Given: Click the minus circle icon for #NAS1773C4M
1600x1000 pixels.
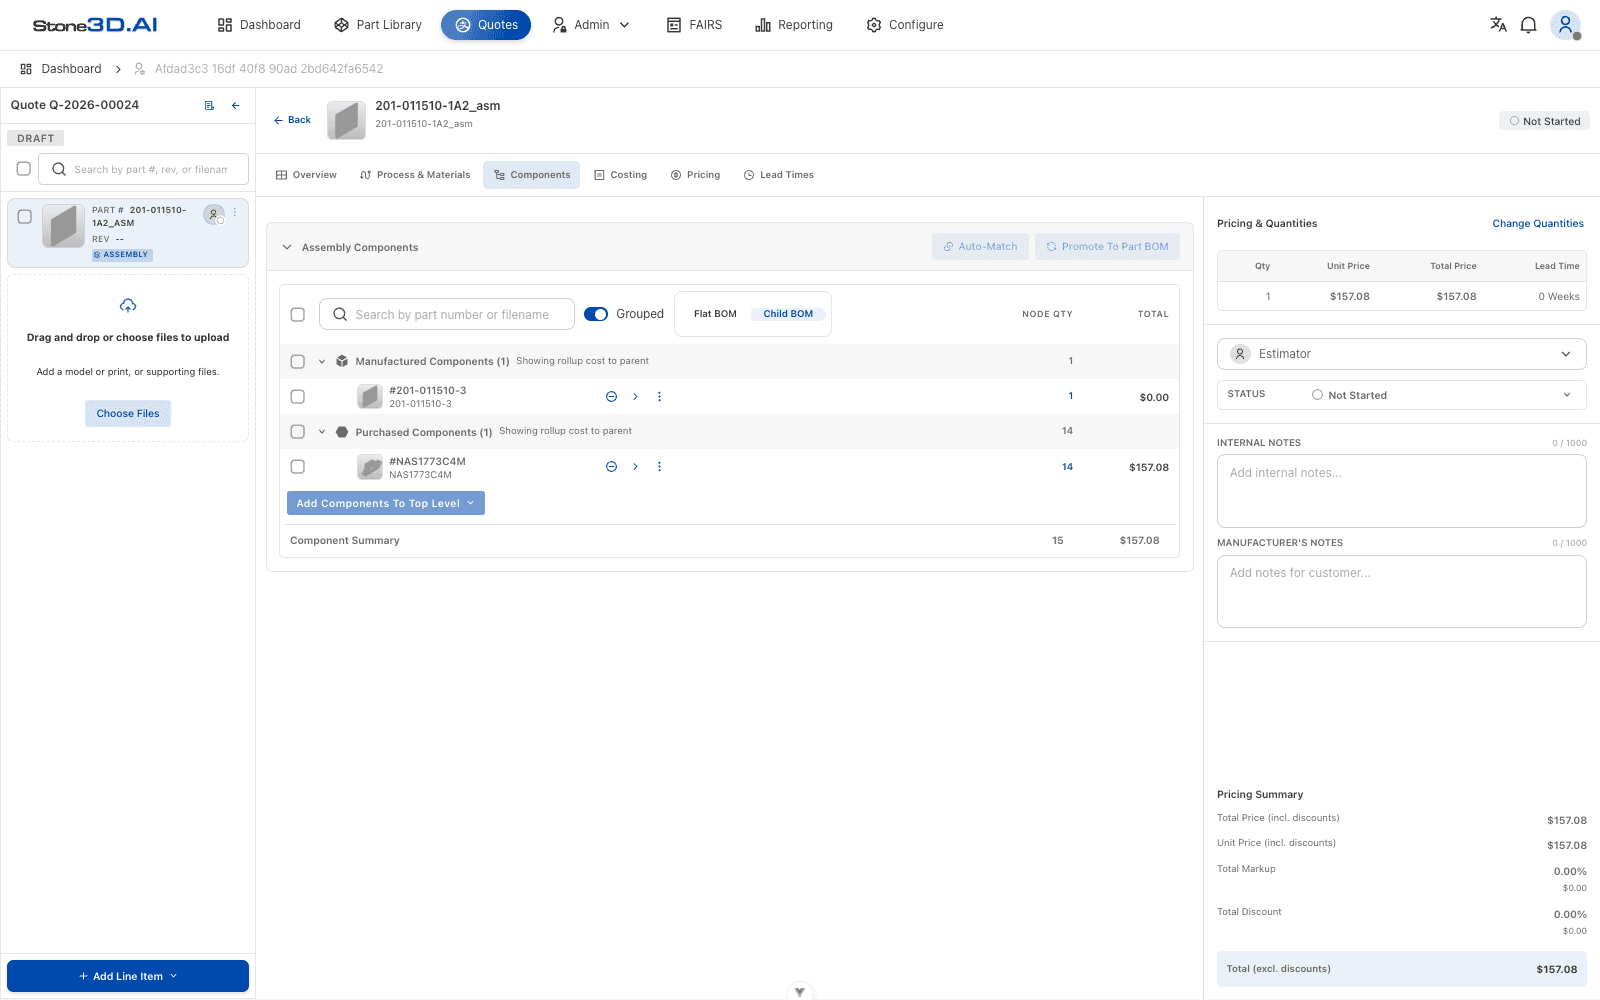Looking at the screenshot, I should click(x=611, y=467).
